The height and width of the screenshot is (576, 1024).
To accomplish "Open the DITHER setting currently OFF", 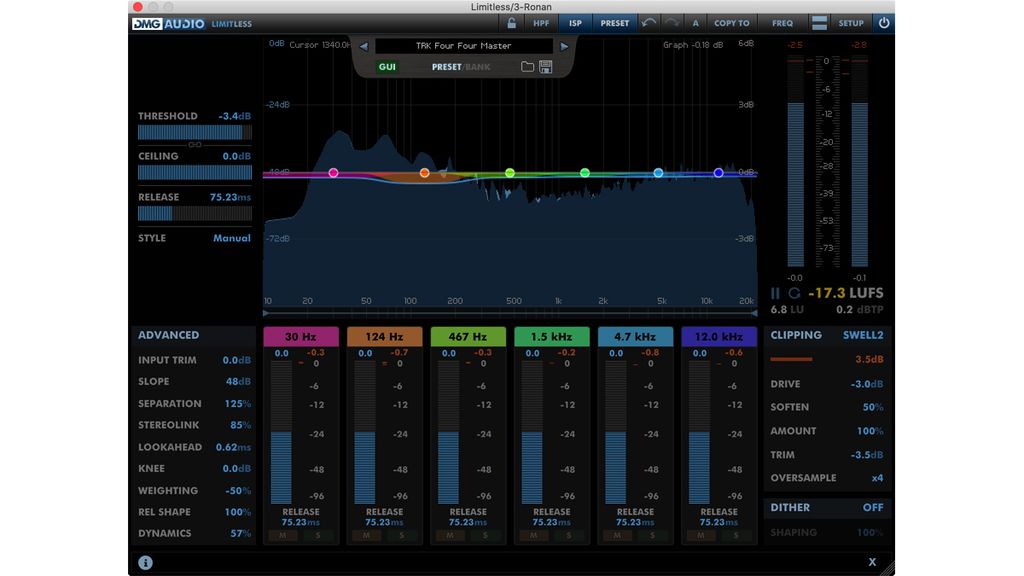I will (x=872, y=507).
